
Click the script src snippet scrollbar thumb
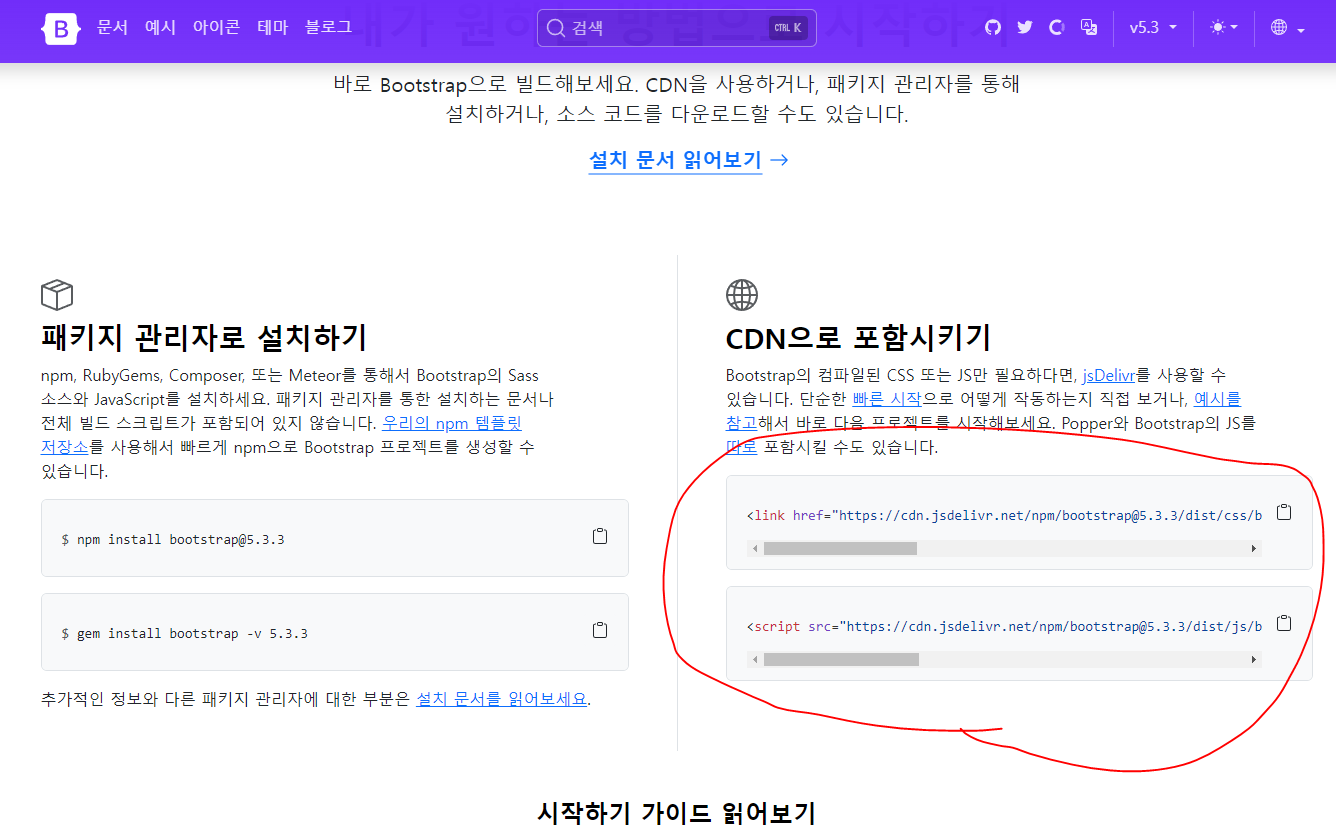(841, 660)
